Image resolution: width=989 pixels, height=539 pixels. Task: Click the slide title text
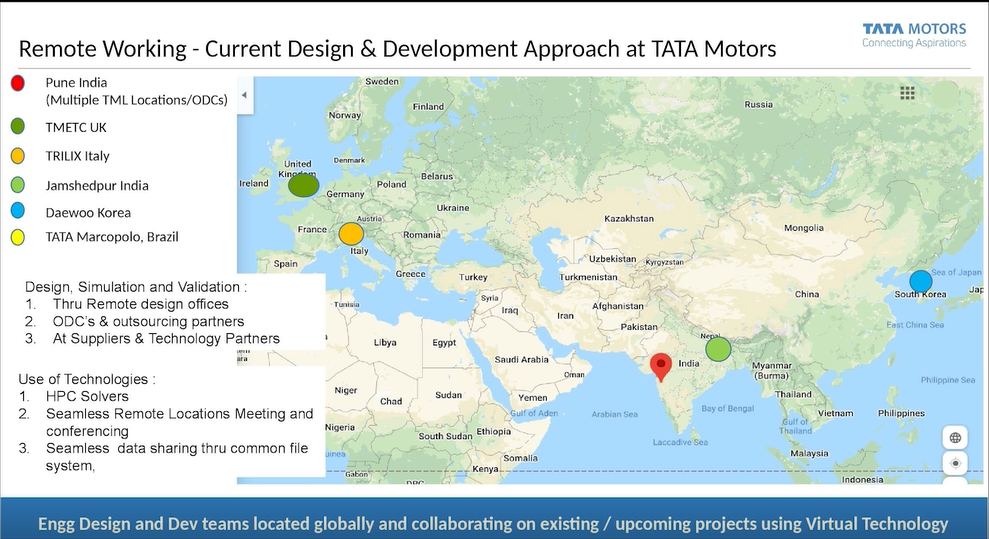(x=397, y=49)
